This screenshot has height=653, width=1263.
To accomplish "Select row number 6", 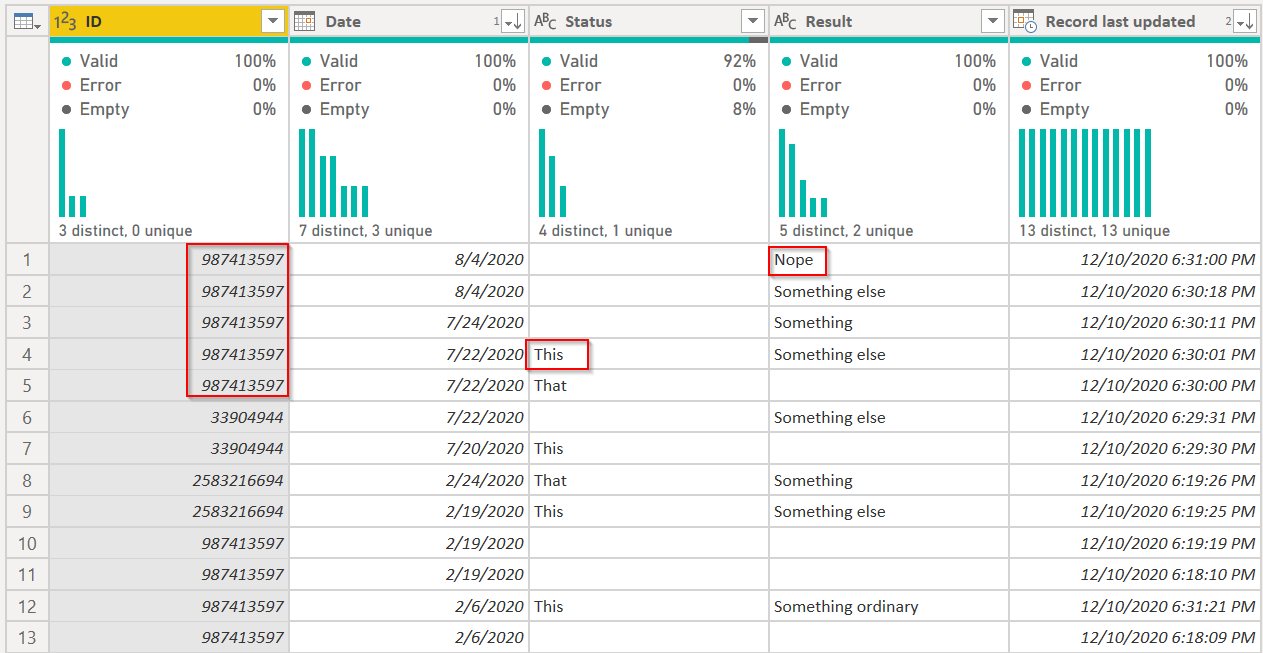I will [x=27, y=418].
